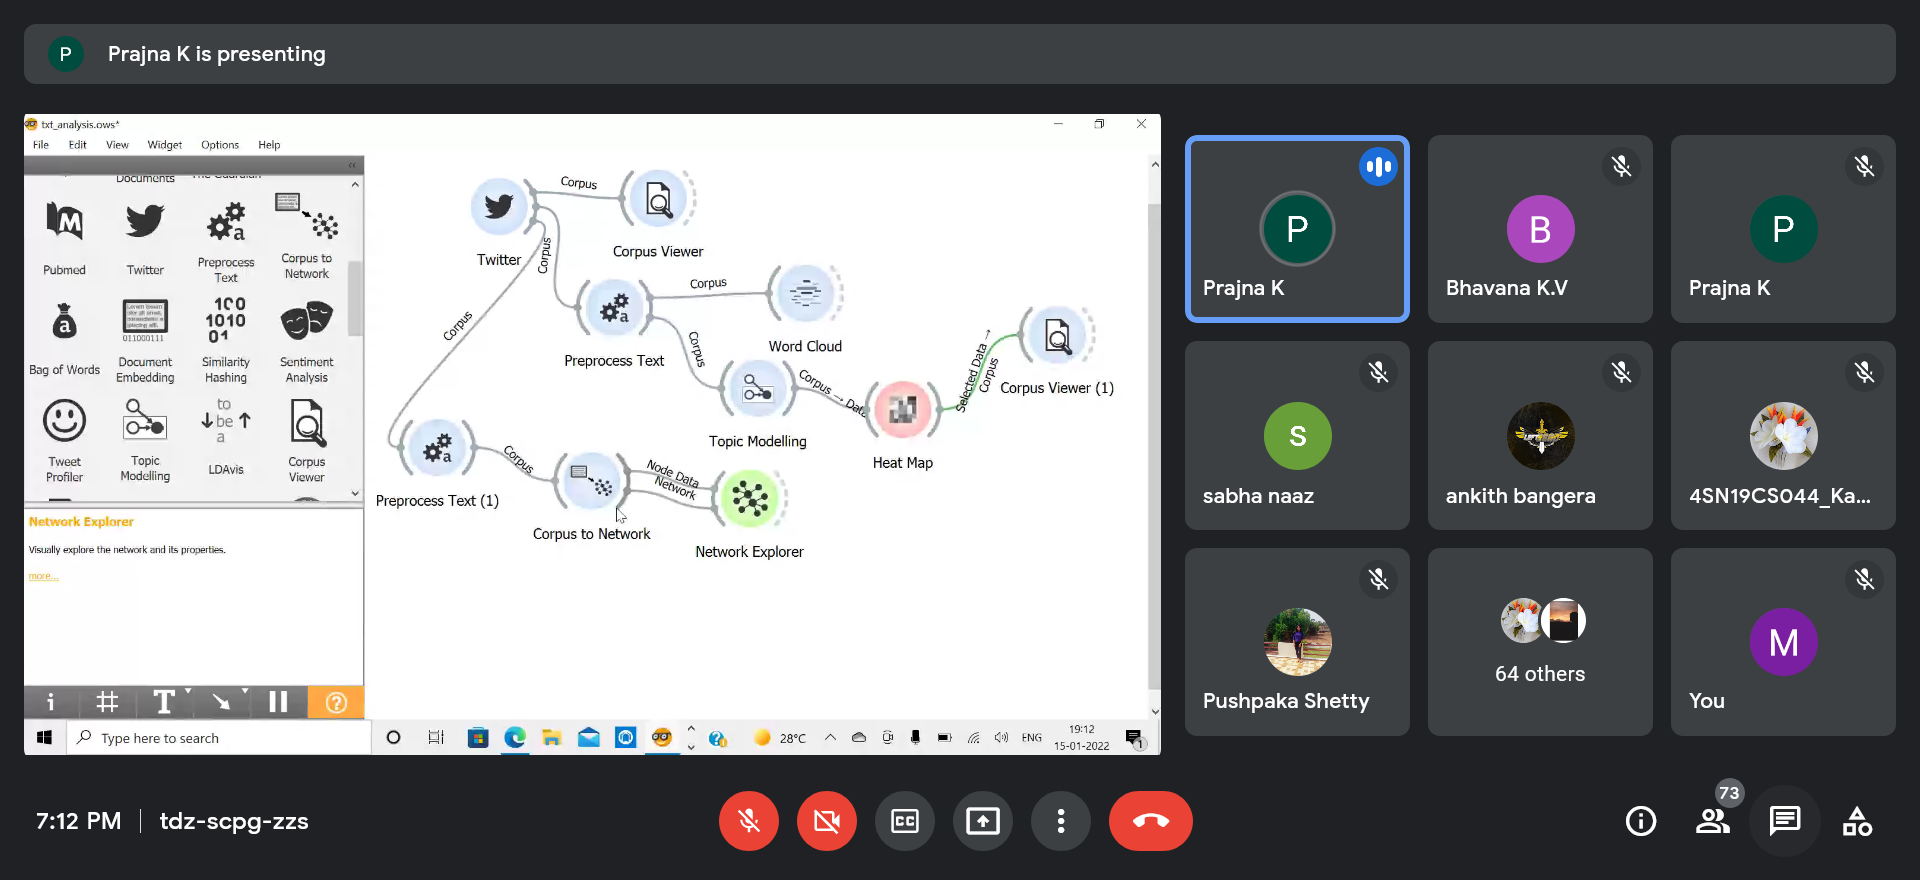Screen dimensions: 1920x880
Task: Click the Word Cloud widget node
Action: [805, 294]
